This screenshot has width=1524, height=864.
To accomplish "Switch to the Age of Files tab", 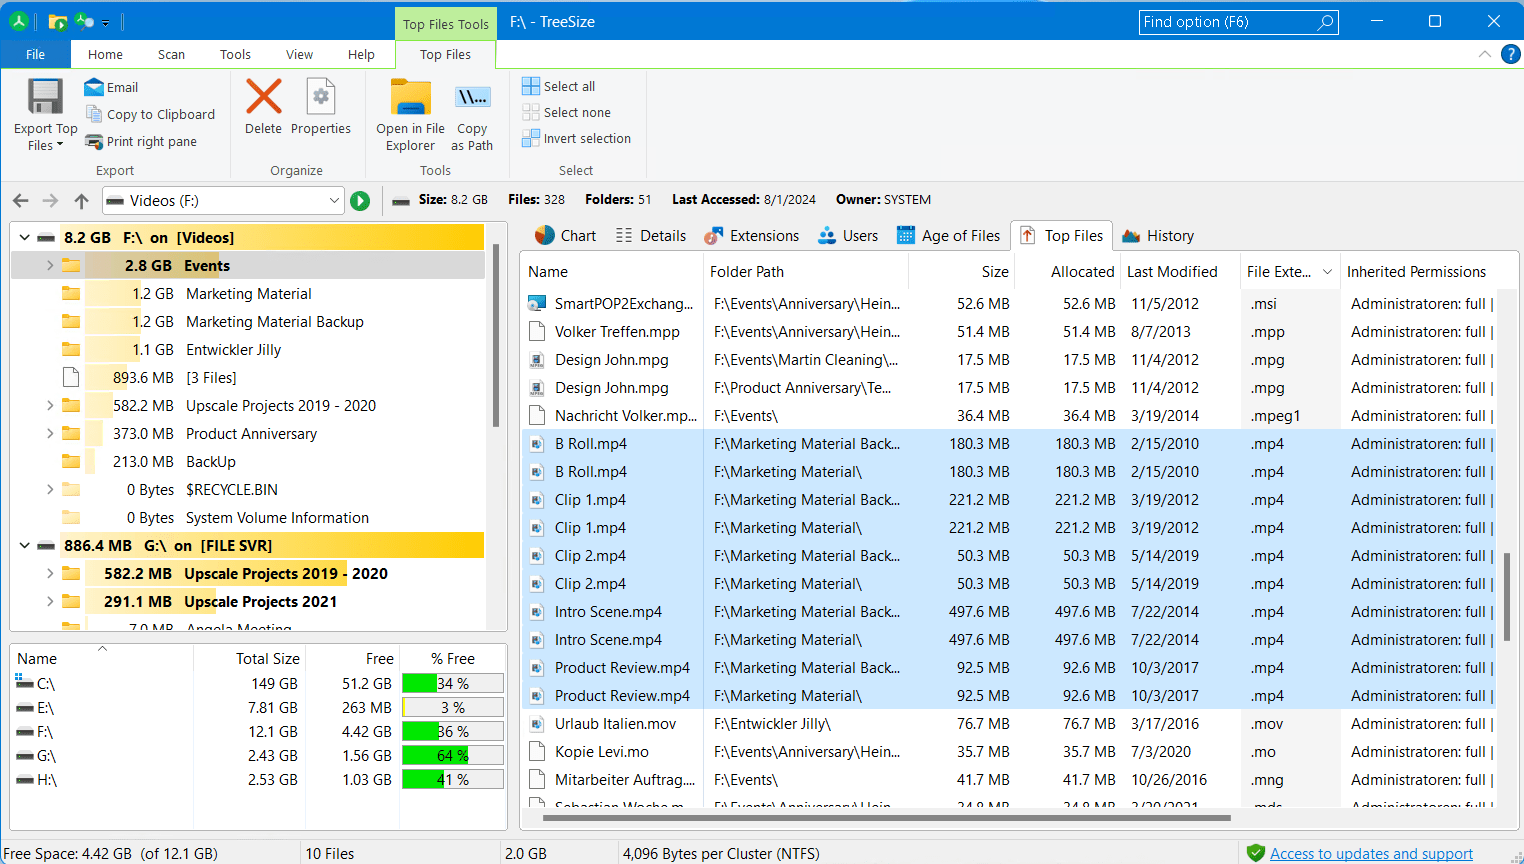I will [x=949, y=236].
